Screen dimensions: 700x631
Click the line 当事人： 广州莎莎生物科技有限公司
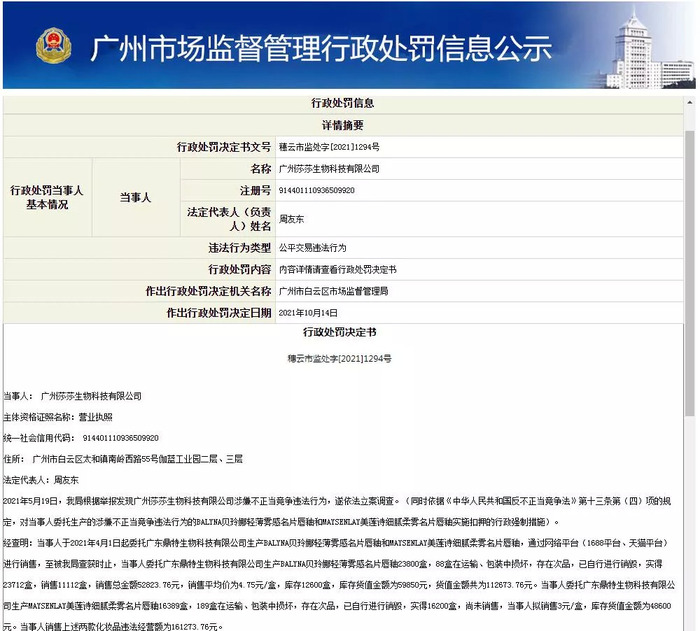click(72, 396)
